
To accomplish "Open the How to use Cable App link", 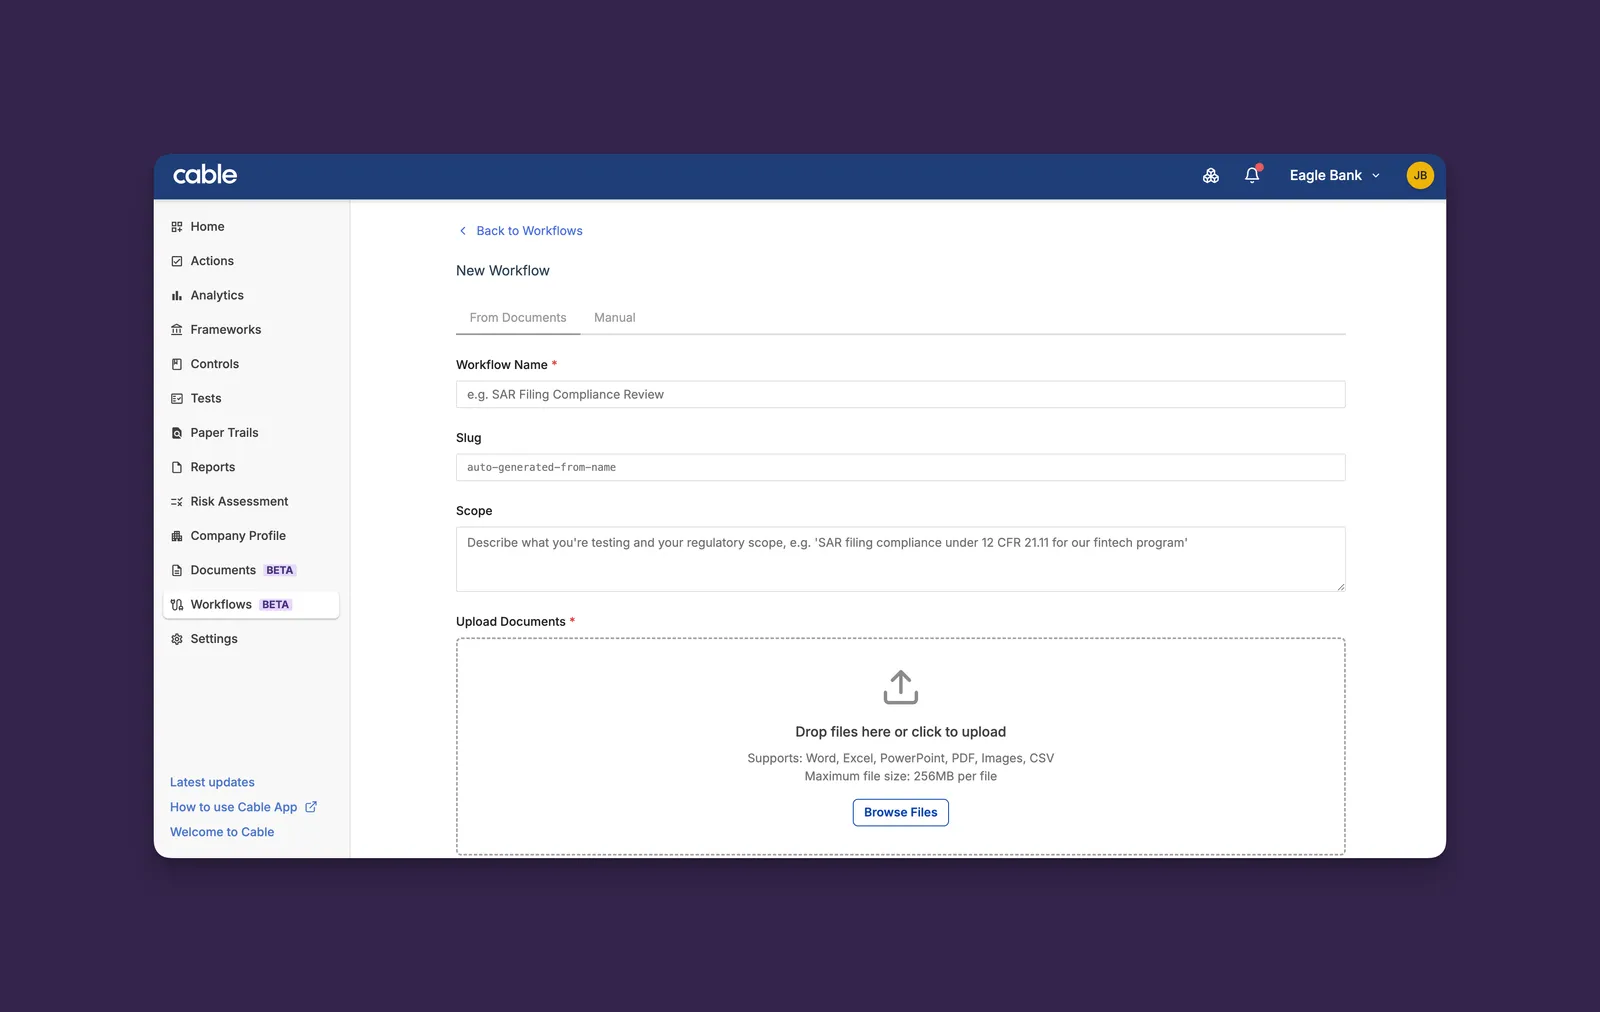I will pyautogui.click(x=234, y=807).
